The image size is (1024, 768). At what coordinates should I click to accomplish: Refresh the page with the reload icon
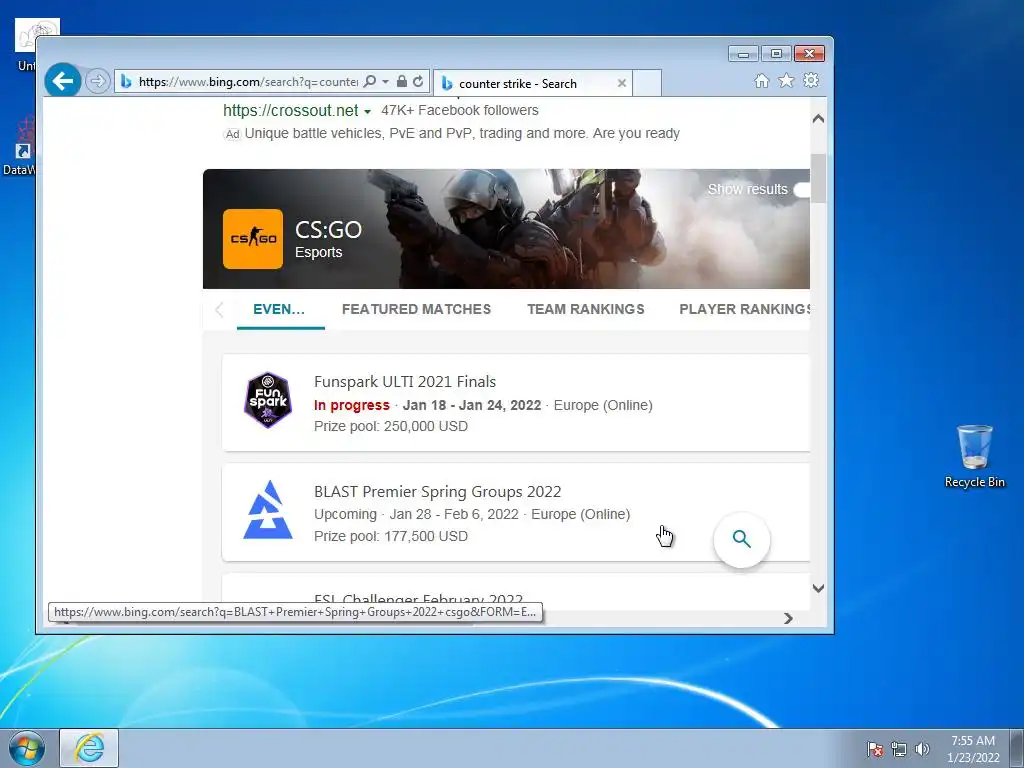pos(418,82)
